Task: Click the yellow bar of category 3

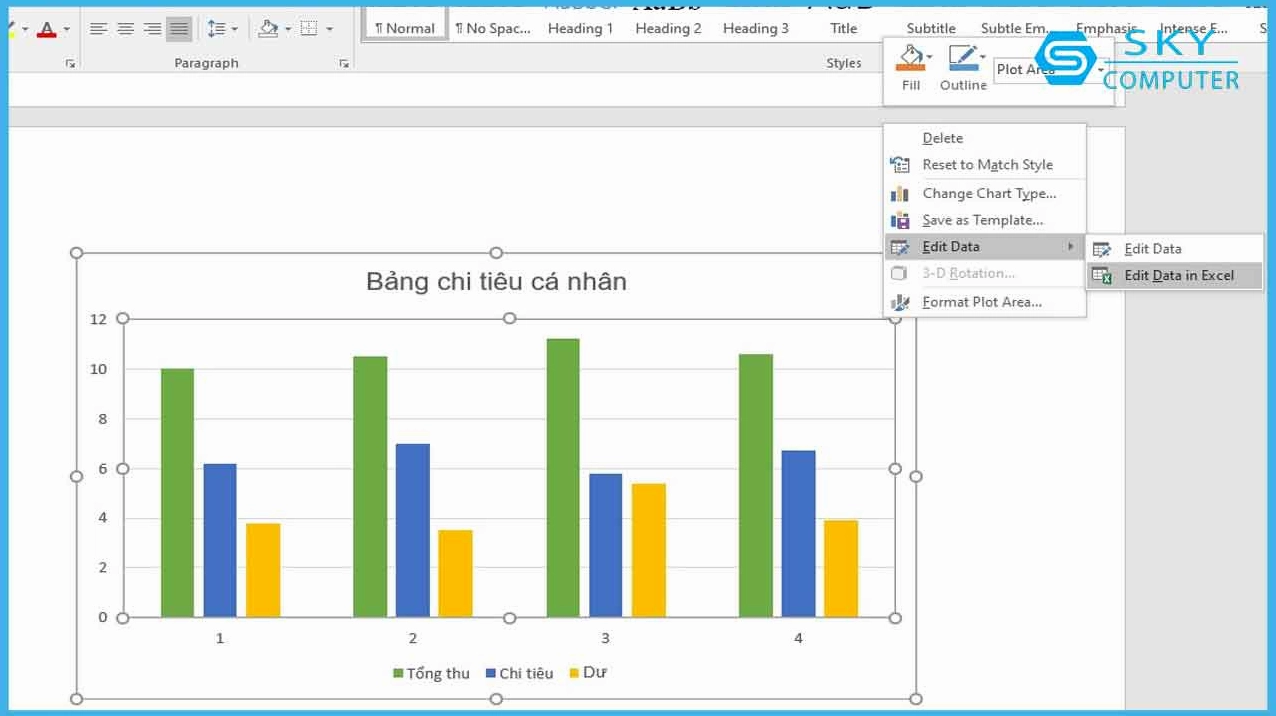Action: (x=648, y=550)
